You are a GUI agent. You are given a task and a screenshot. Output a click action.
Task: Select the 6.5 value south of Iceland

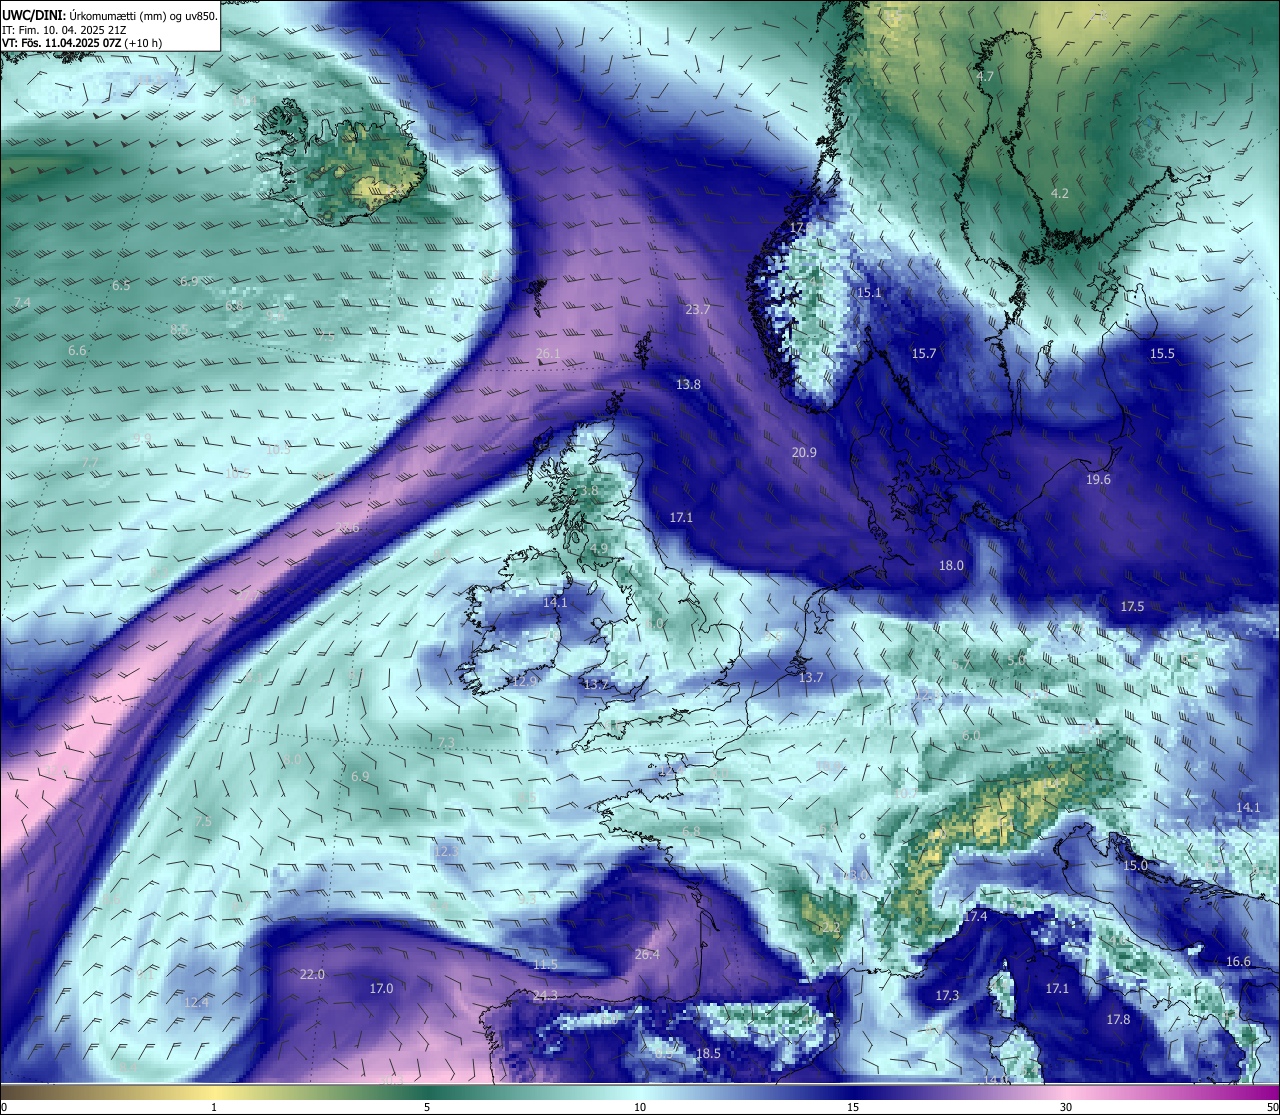121,286
